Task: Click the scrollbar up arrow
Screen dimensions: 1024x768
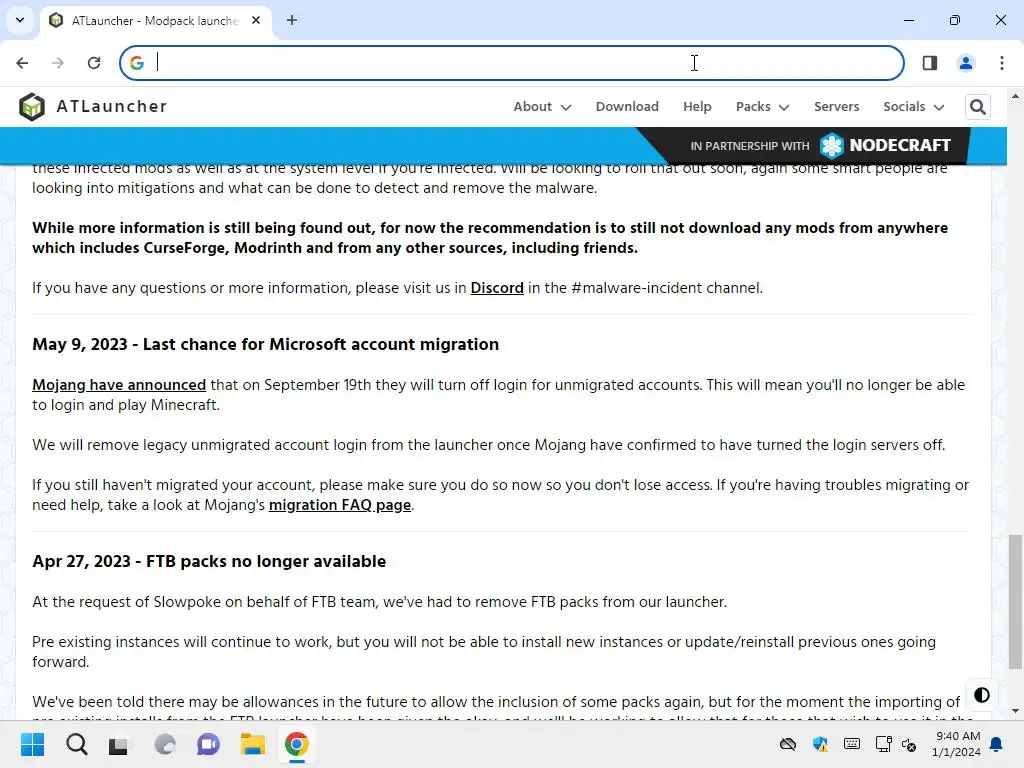Action: (x=1014, y=96)
